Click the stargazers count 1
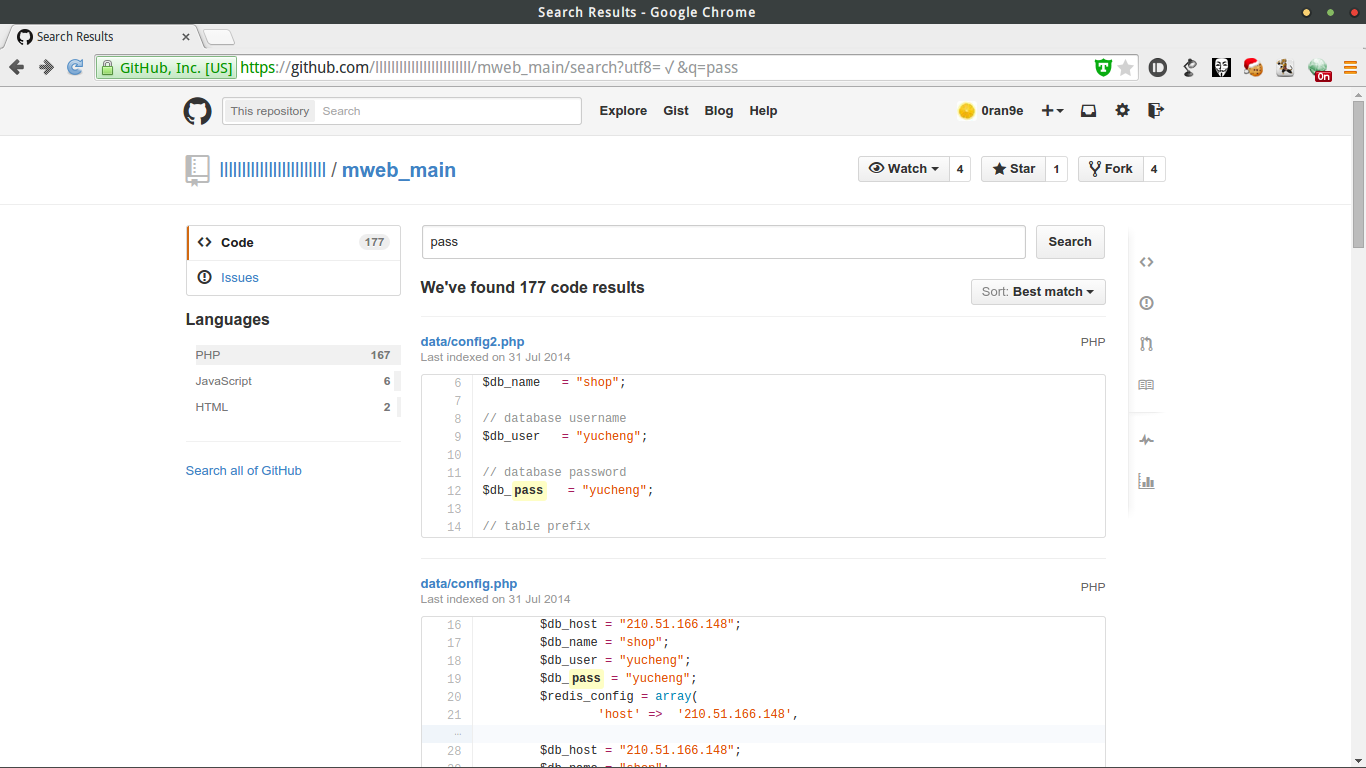1366x768 pixels. point(1057,169)
